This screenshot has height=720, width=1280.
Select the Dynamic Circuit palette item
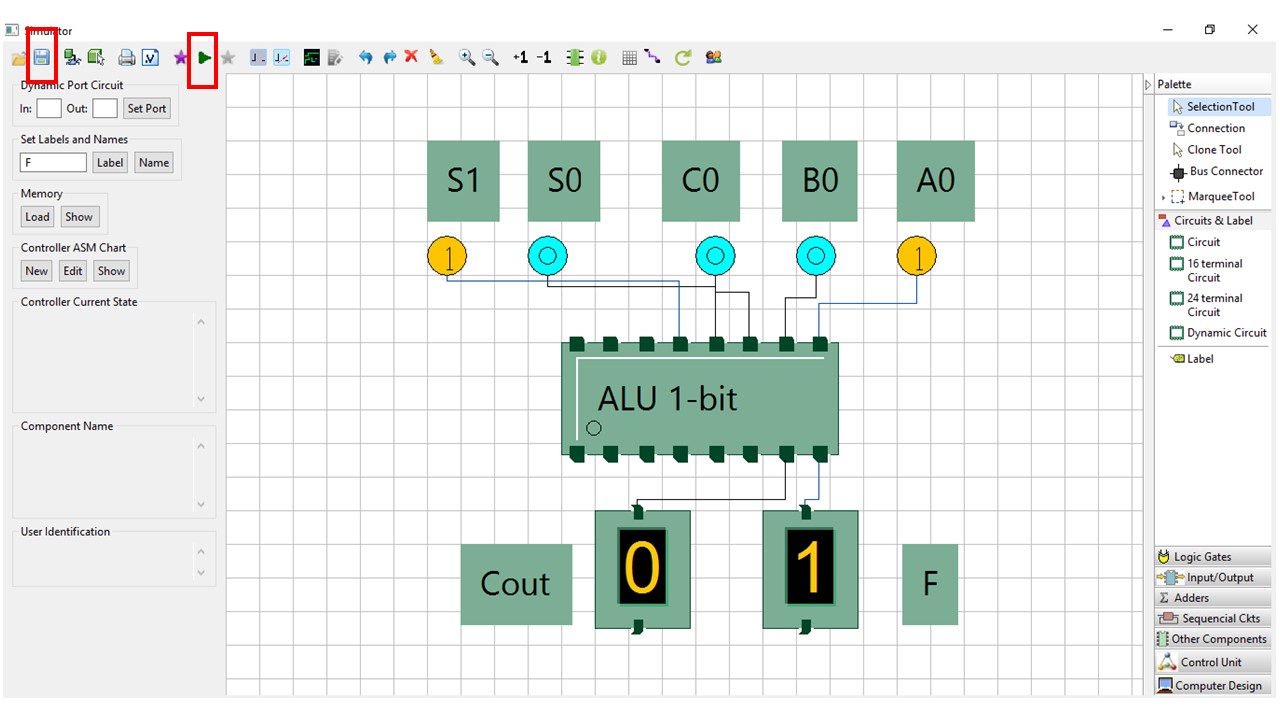[1218, 333]
